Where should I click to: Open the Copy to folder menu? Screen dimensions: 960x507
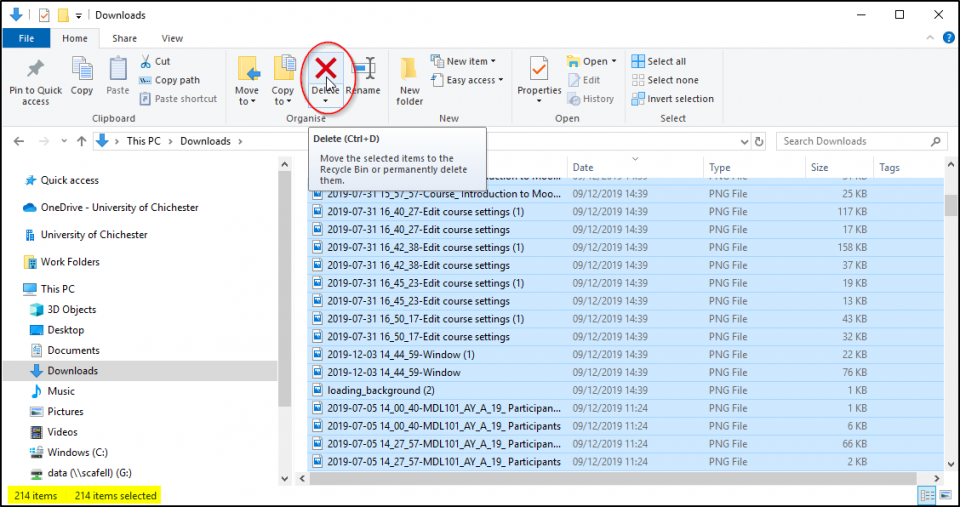[x=283, y=80]
